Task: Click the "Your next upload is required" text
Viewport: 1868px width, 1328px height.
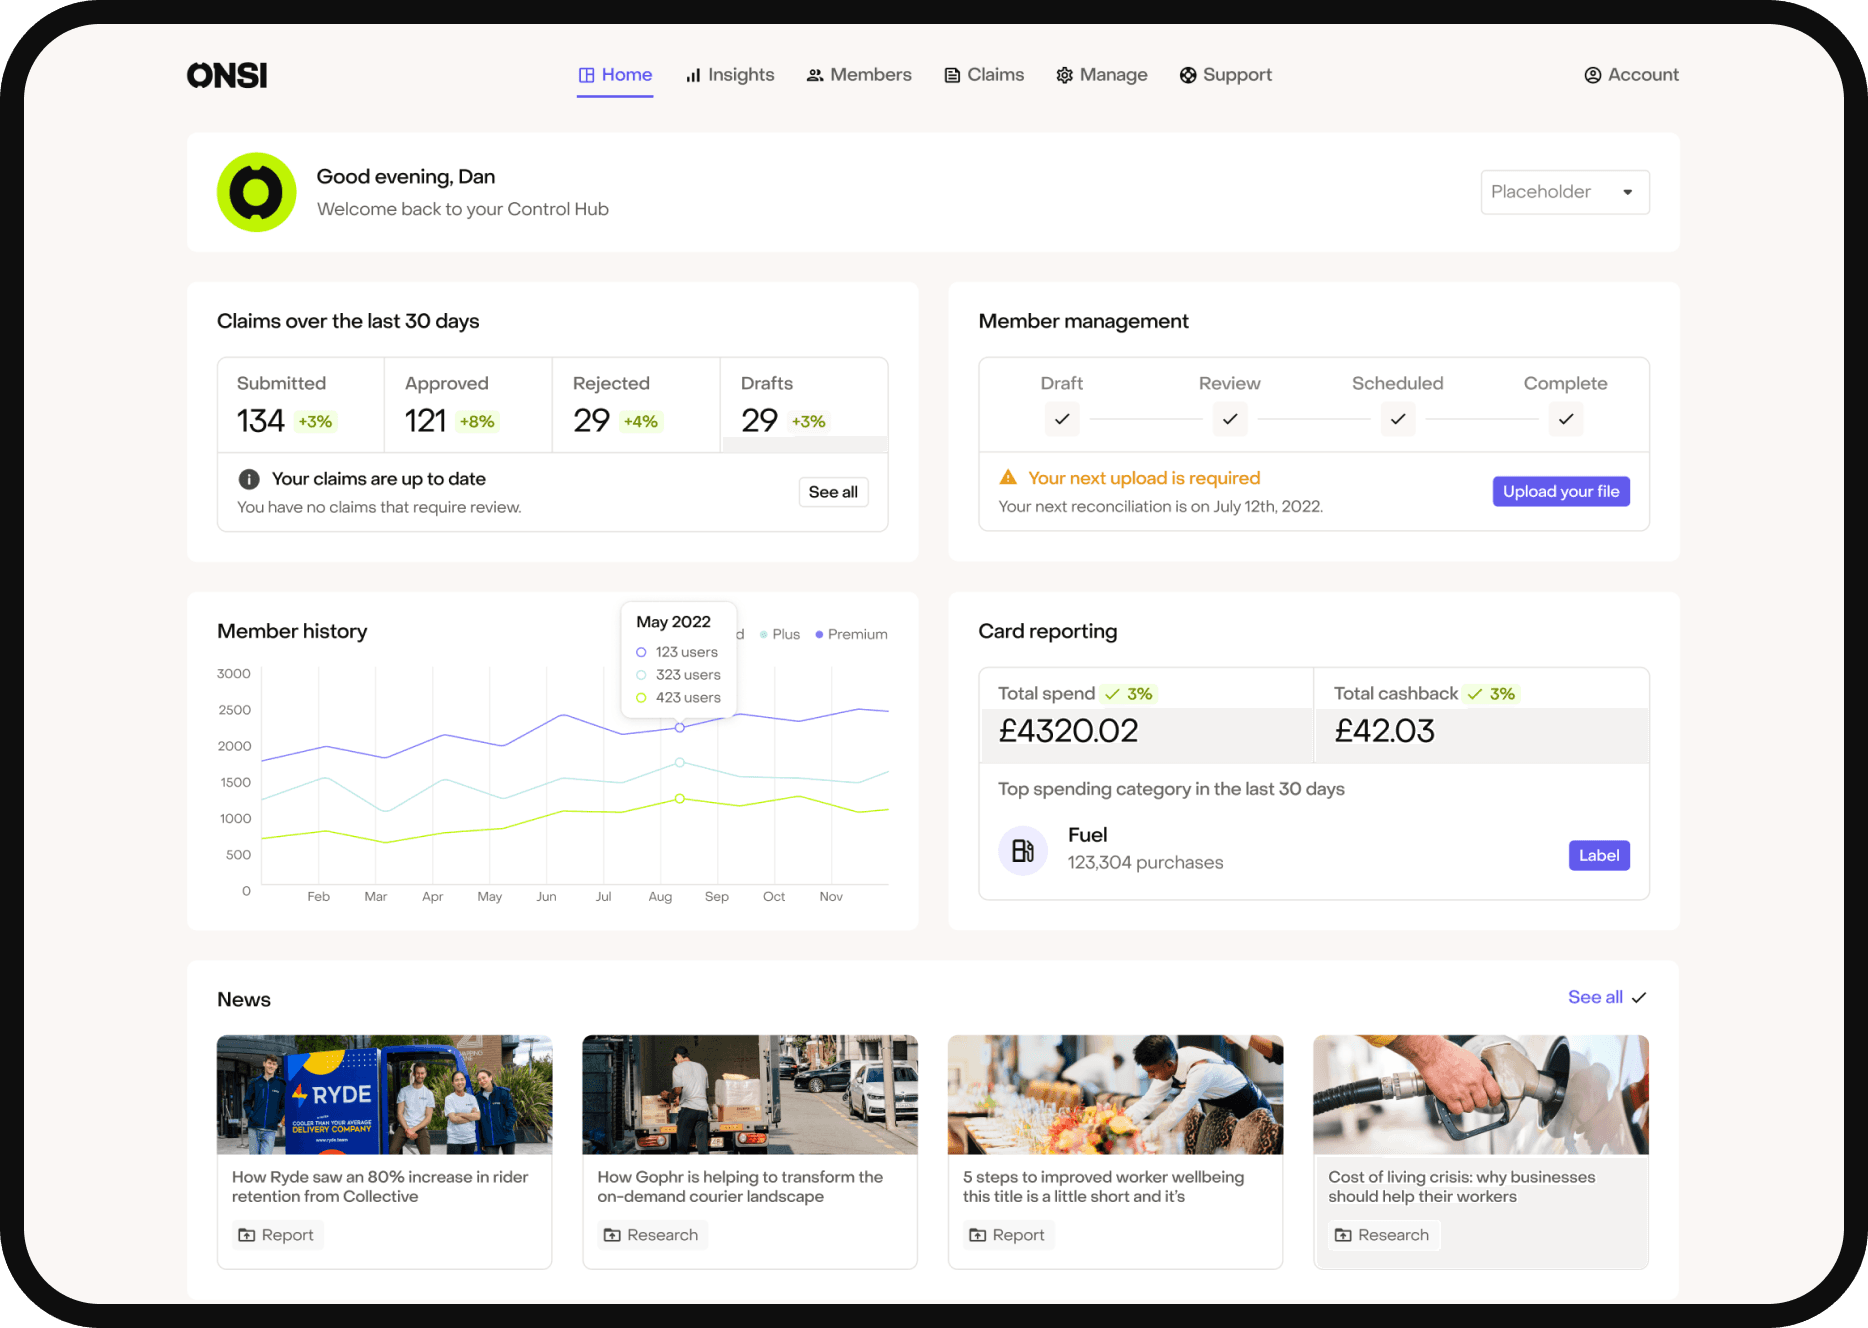Action: coord(1144,478)
